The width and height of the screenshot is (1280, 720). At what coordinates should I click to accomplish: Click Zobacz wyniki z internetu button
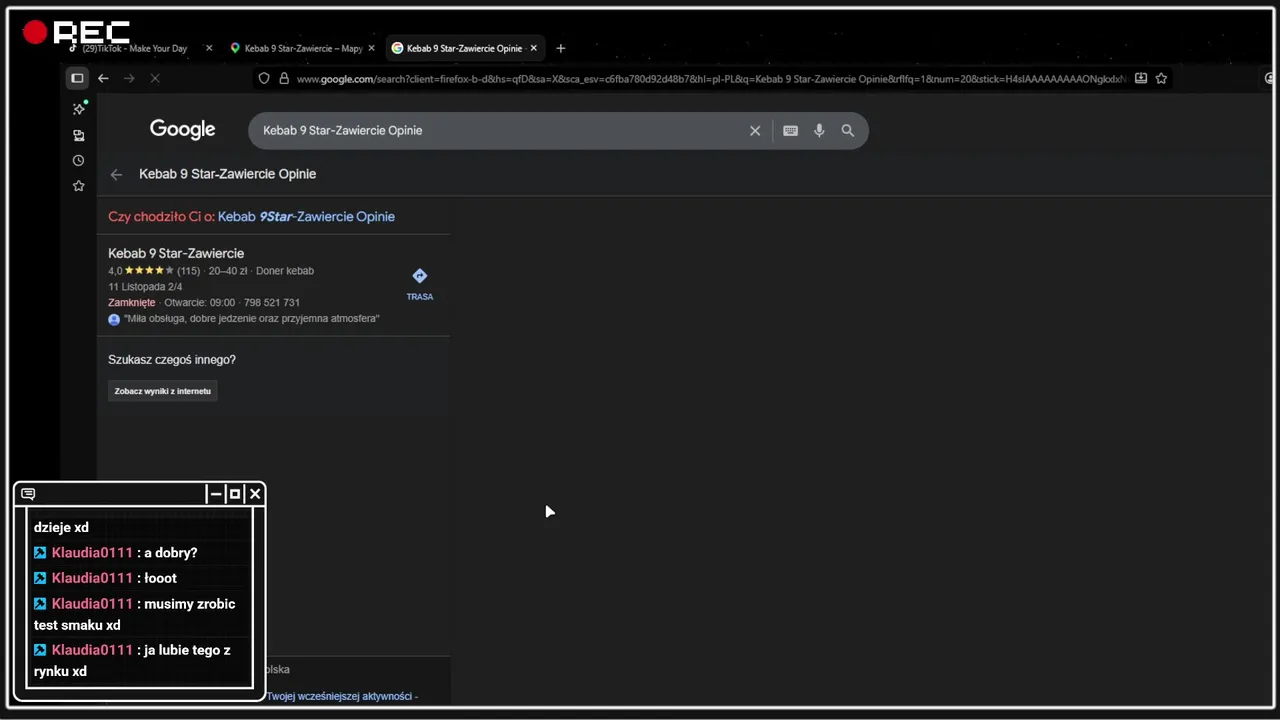(162, 391)
